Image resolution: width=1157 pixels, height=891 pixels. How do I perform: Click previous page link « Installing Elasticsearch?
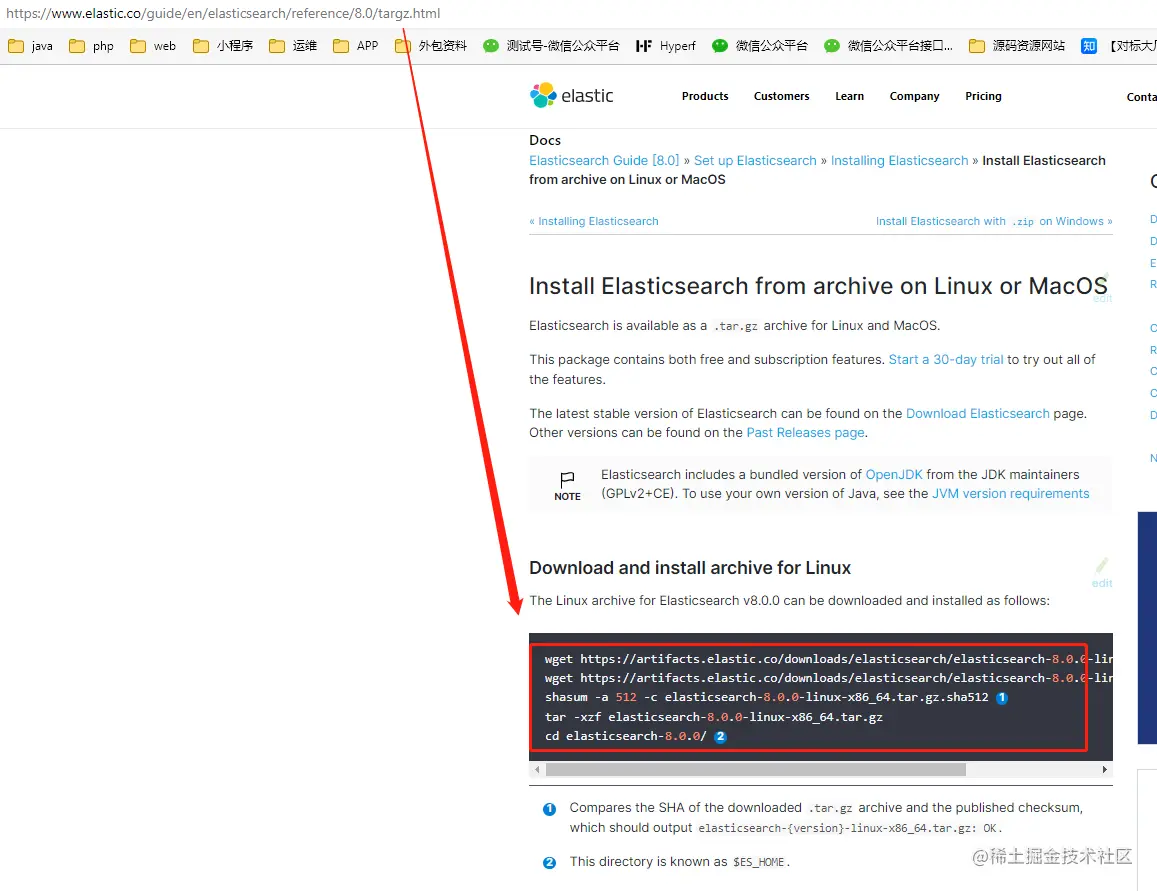594,221
